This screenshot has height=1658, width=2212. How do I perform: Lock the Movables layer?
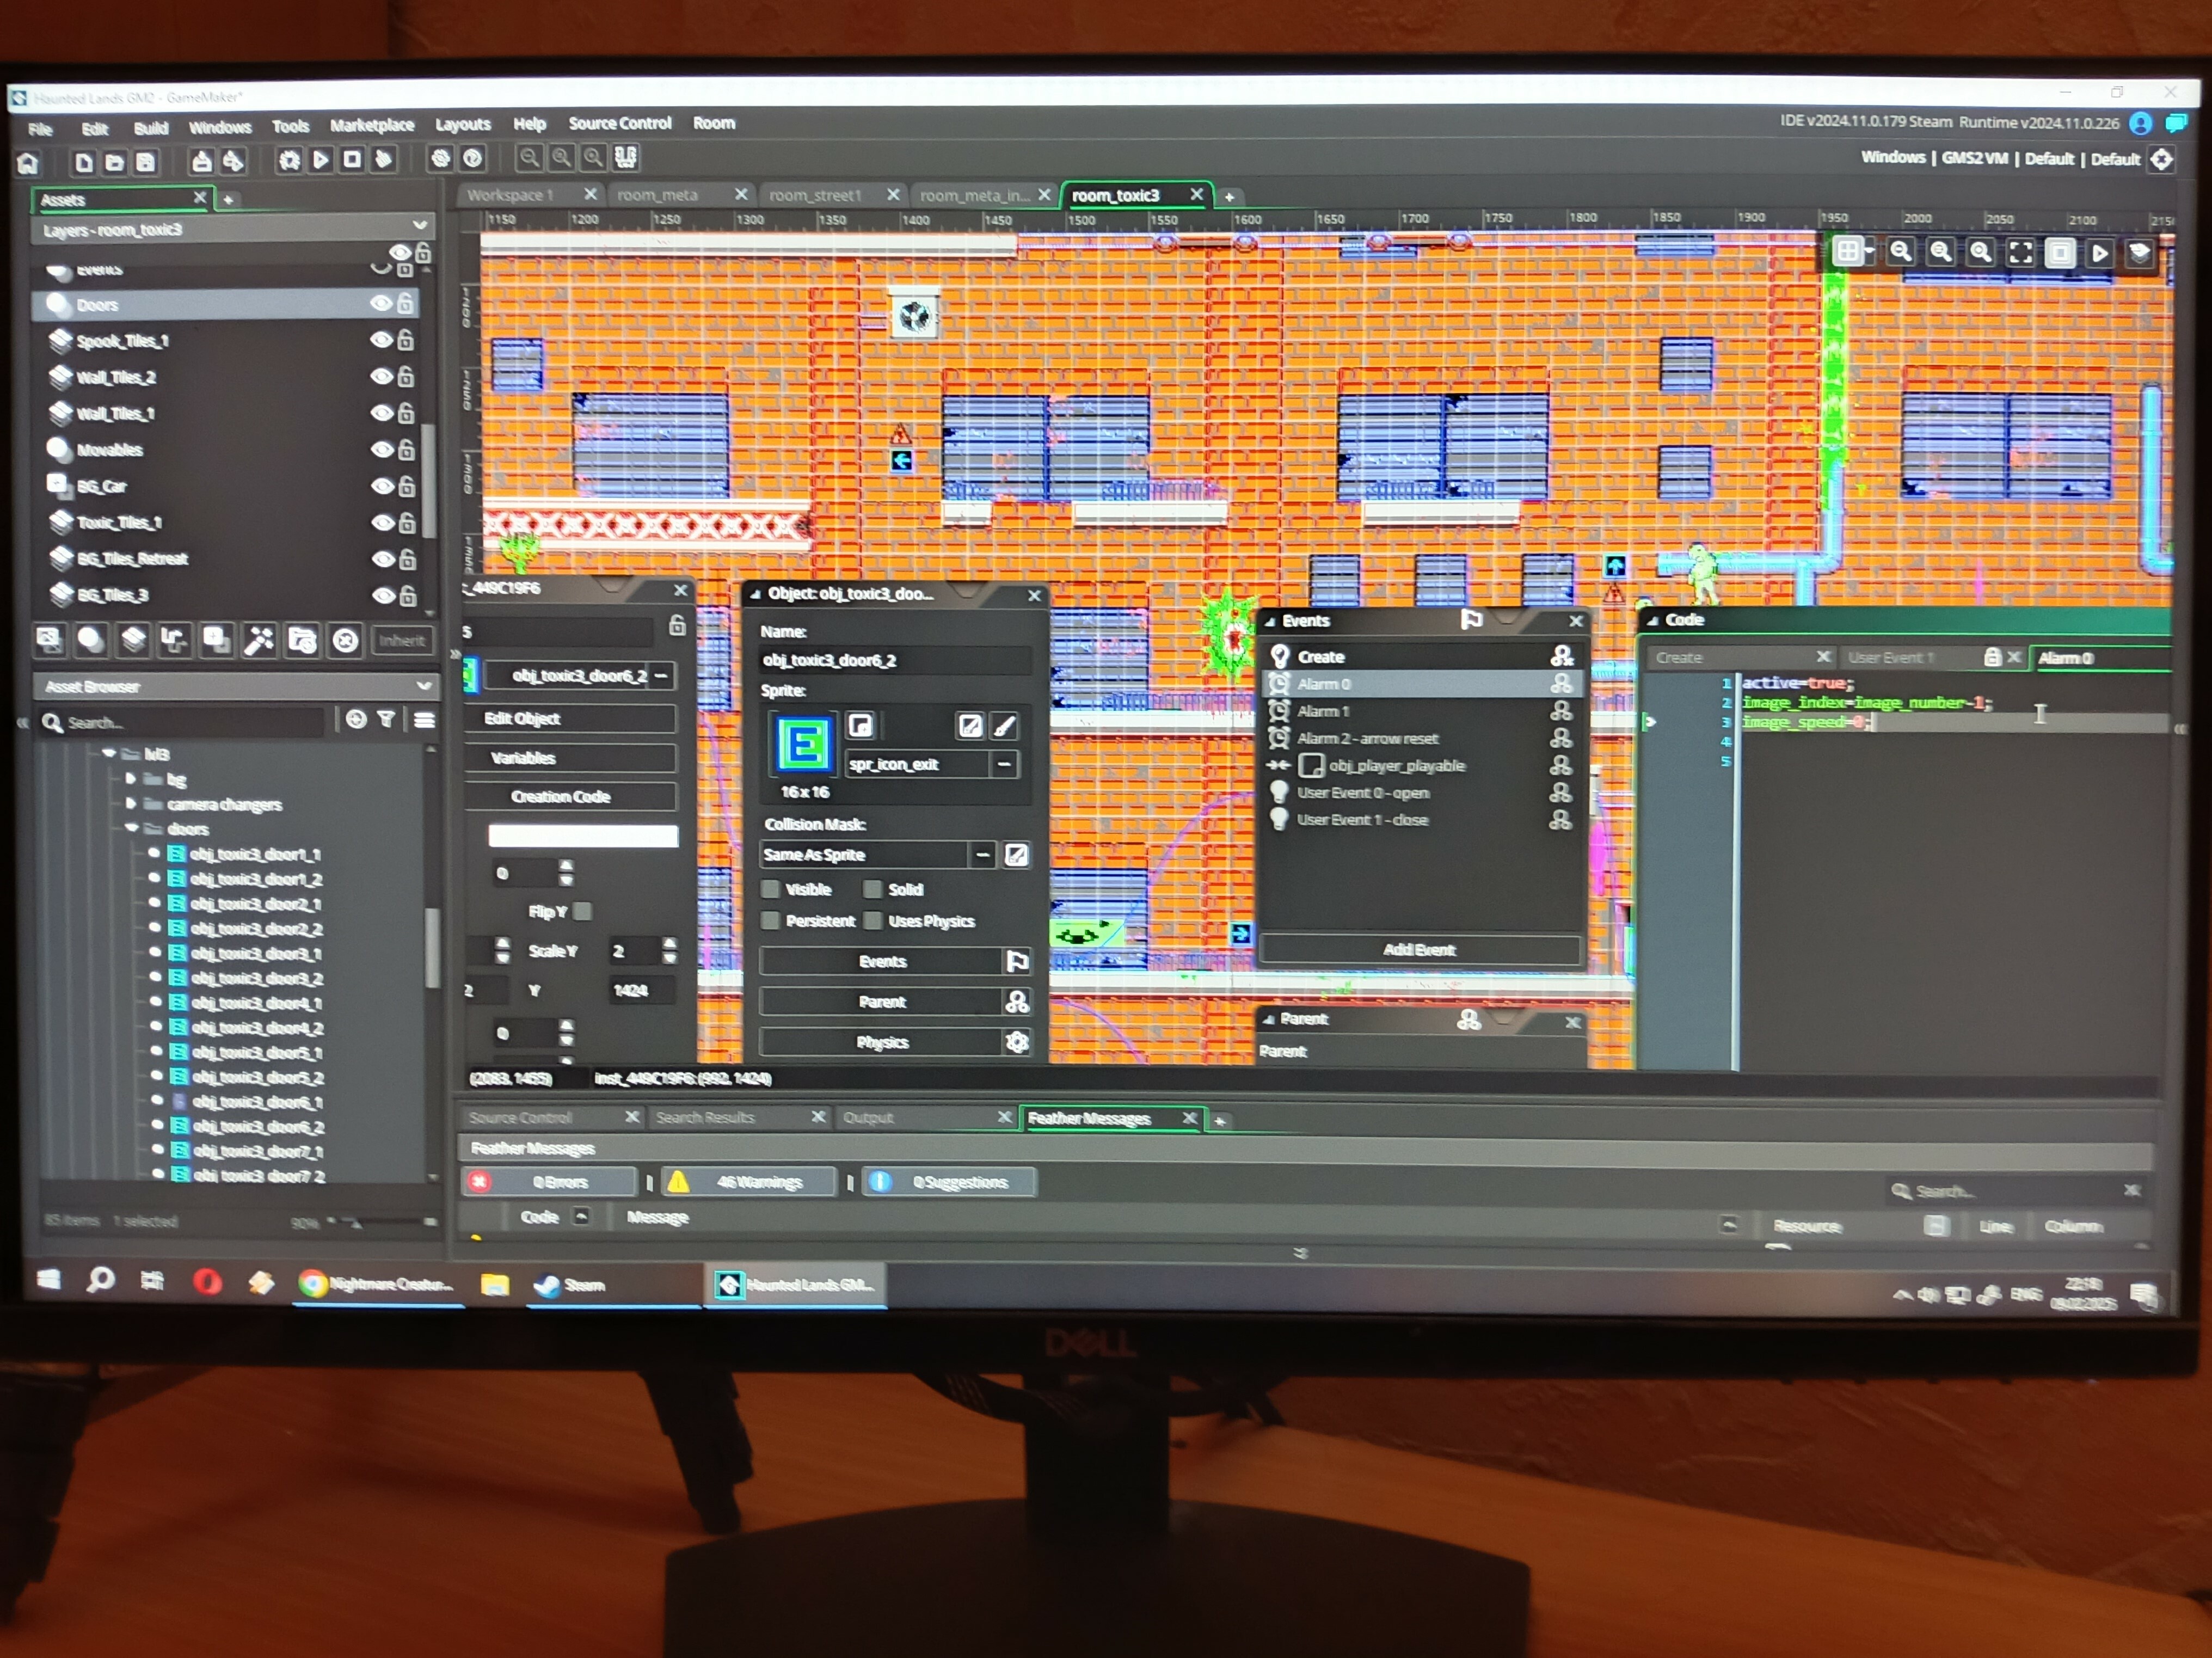(406, 449)
